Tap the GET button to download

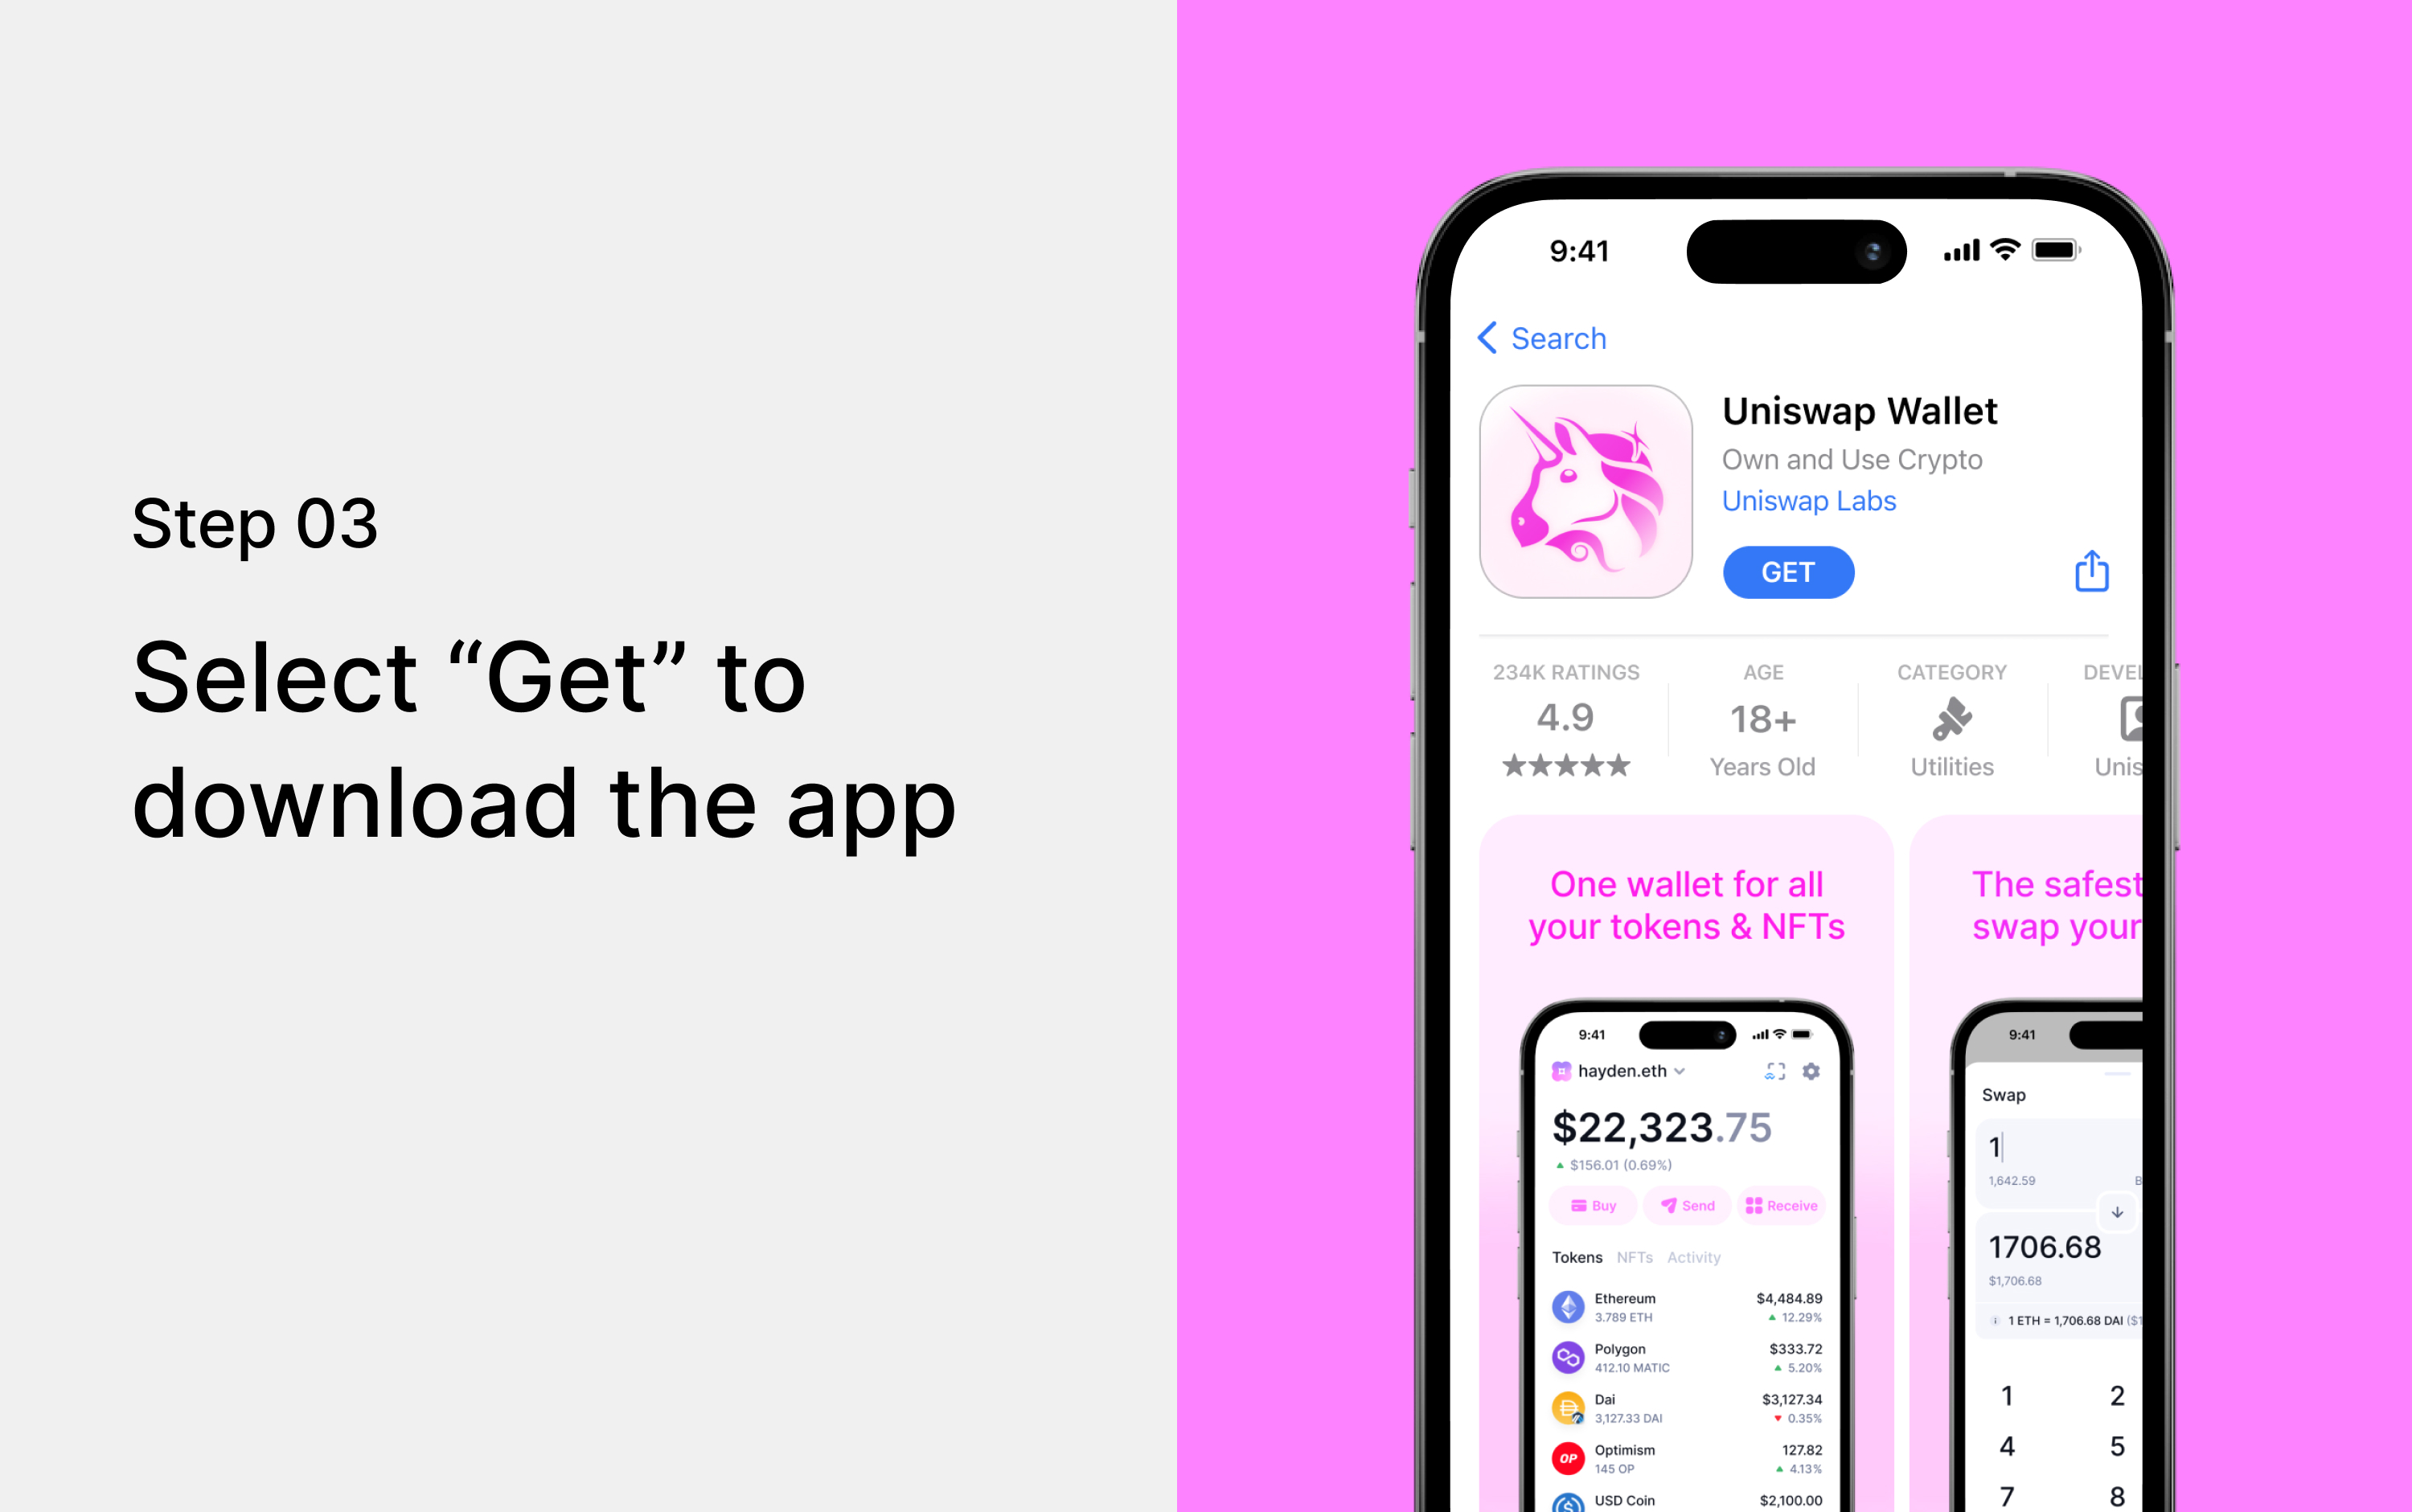click(x=1785, y=572)
